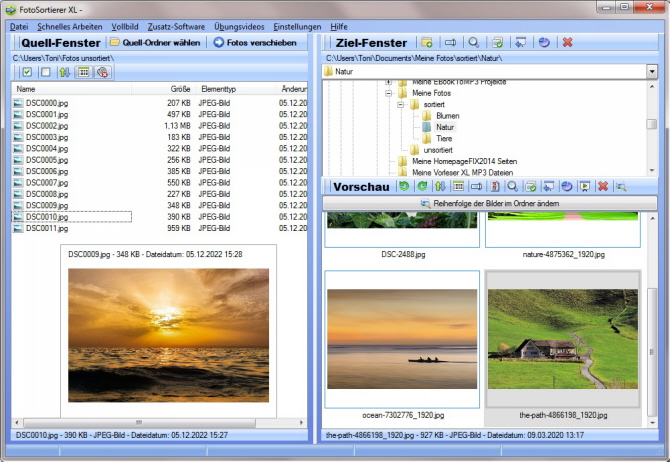
Task: Open the Vollbild menu
Action: coord(125,26)
